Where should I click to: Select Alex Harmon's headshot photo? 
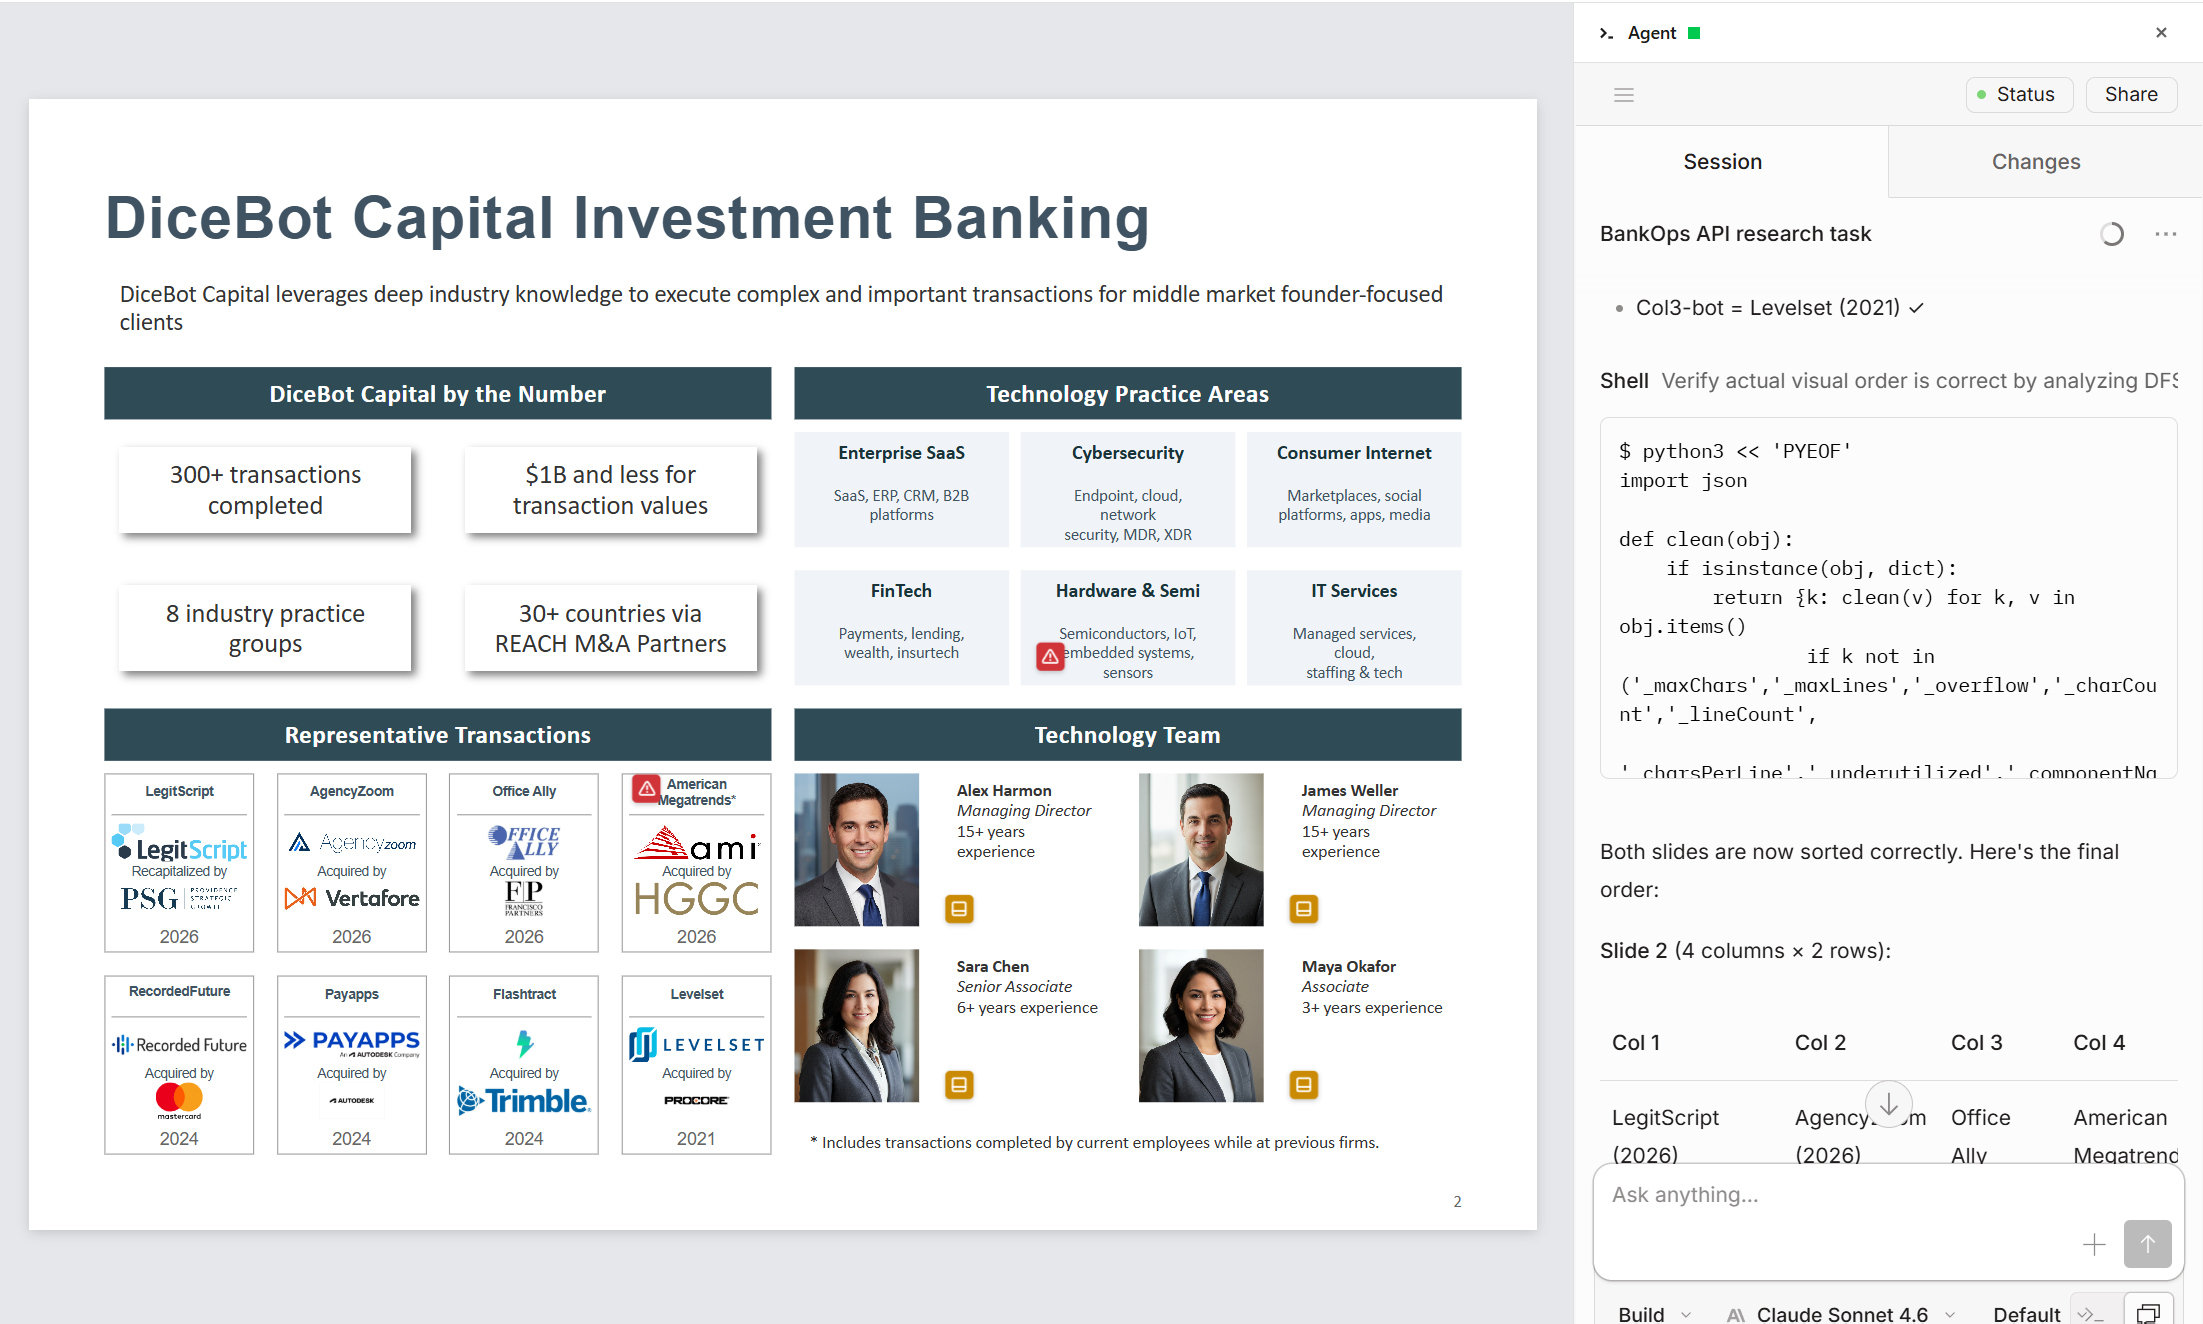856,850
